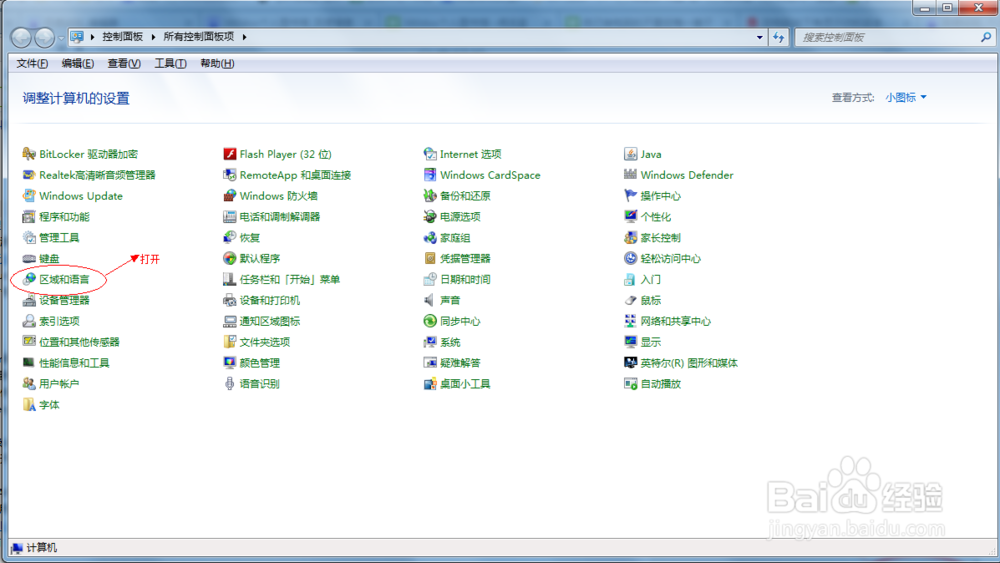Open the 性能信息和工具 link
Viewport: 1000px width, 563px height.
(x=74, y=363)
